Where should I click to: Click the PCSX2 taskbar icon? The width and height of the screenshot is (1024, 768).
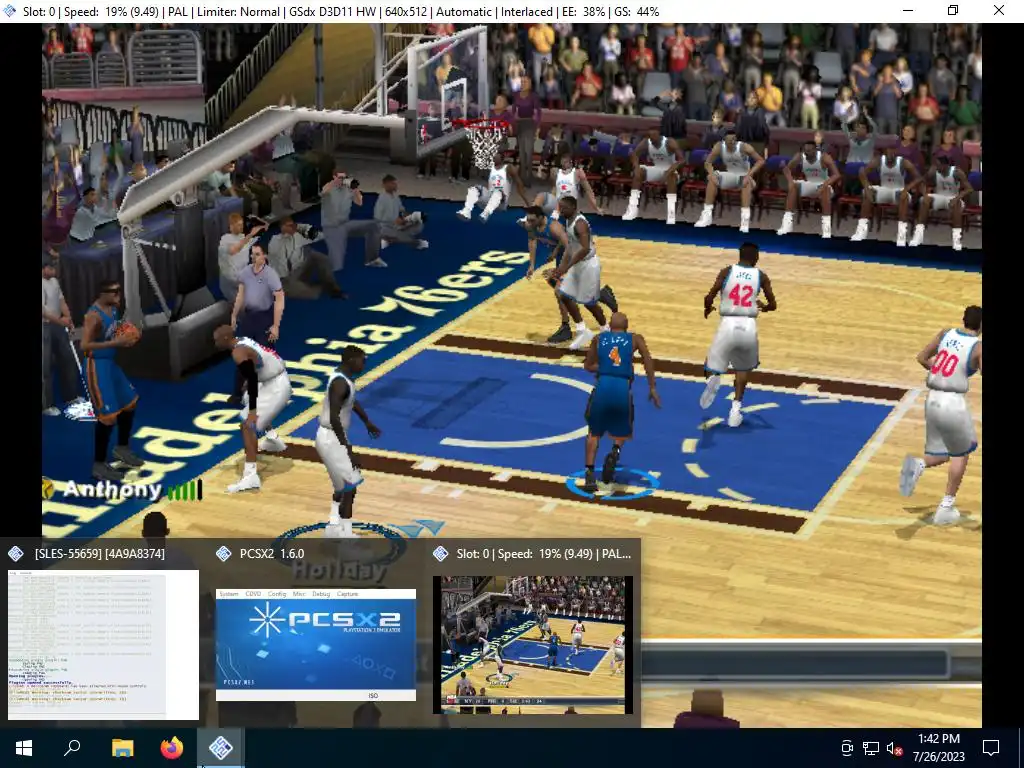(221, 748)
